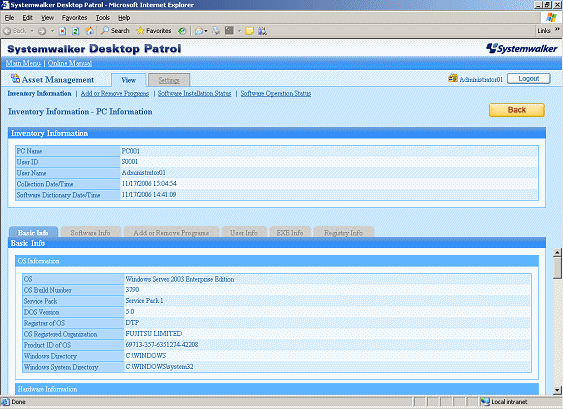Open the Add or Remove Programs link
Image resolution: width=563 pixels, height=409 pixels.
[115, 93]
